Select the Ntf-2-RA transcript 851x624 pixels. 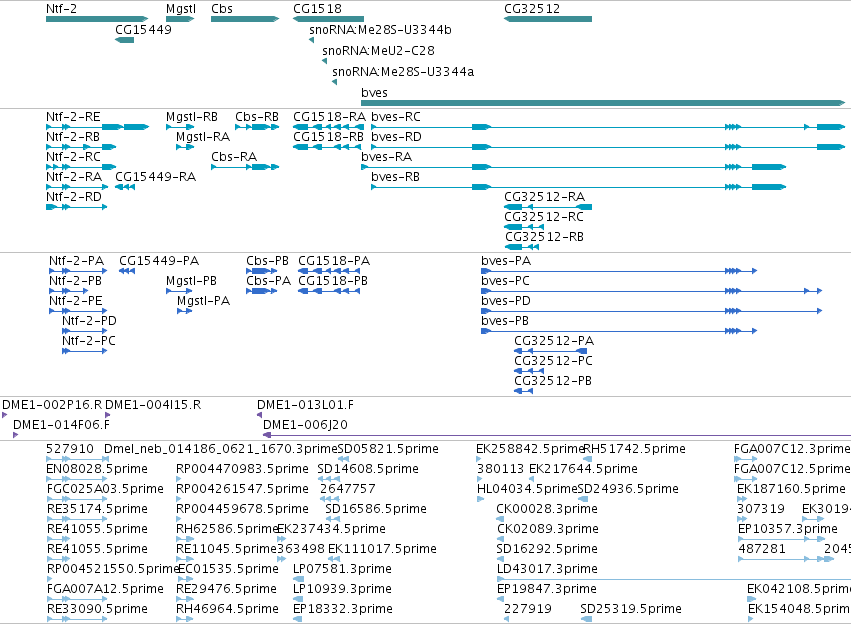point(77,187)
